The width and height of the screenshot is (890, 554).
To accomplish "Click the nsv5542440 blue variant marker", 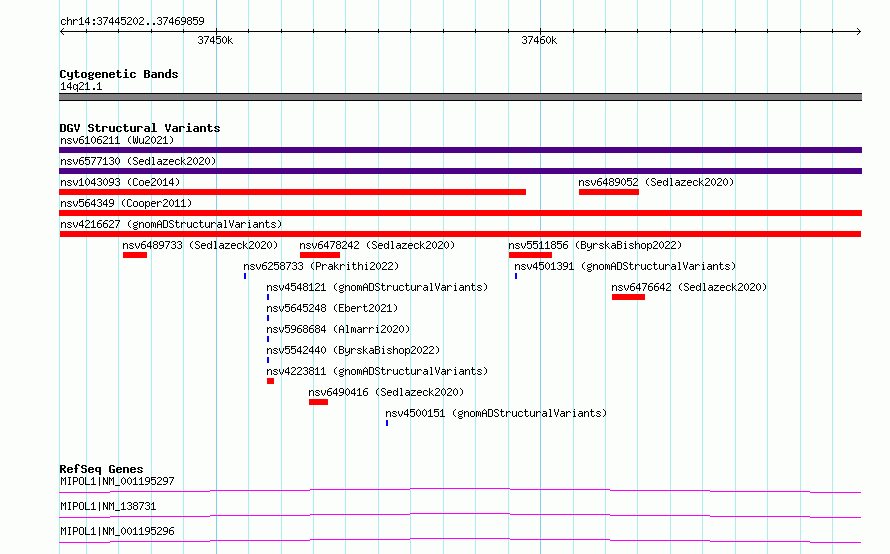I will [x=268, y=360].
